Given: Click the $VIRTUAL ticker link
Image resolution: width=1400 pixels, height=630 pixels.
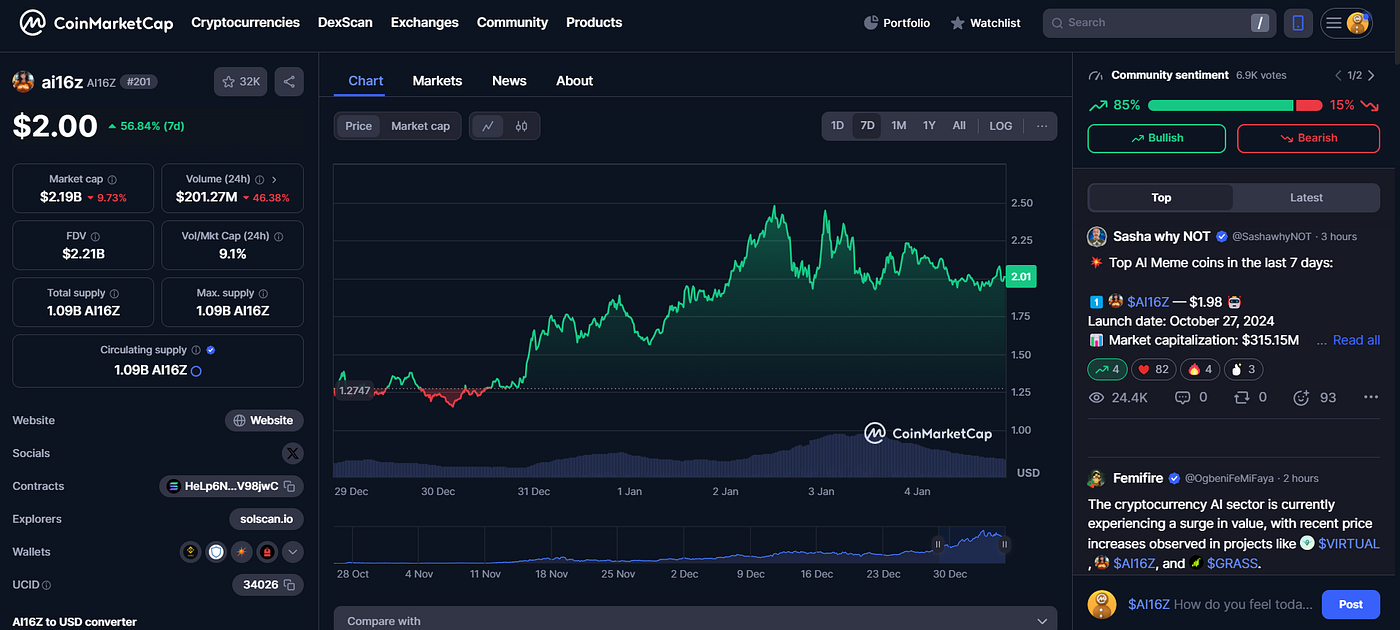Looking at the screenshot, I should 1349,544.
